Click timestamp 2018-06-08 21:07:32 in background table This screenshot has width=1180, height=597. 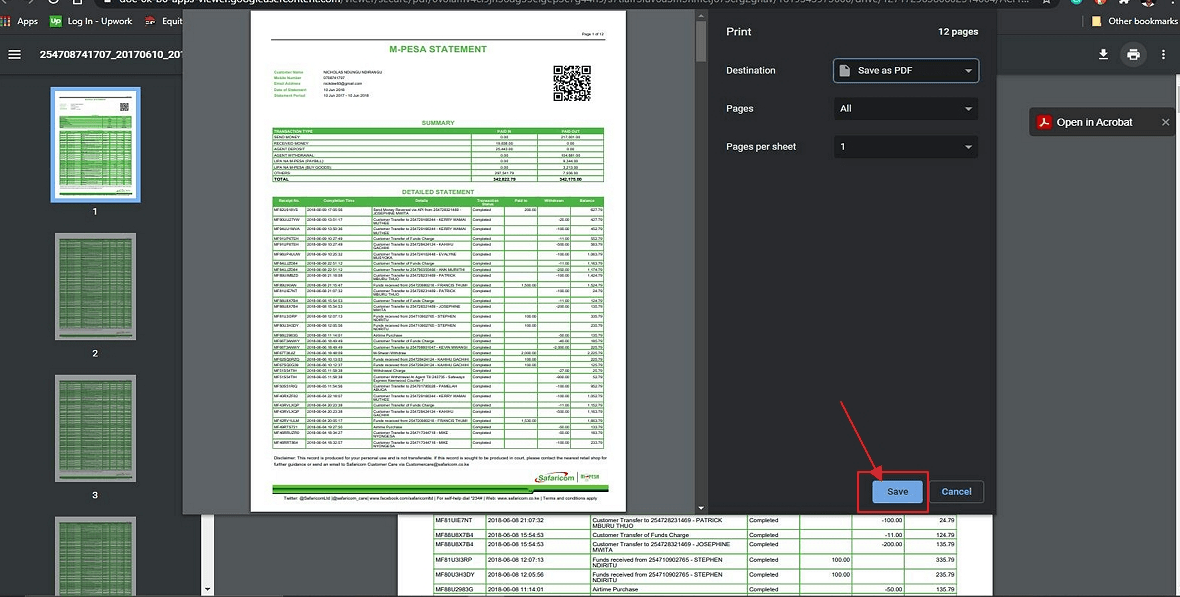tap(515, 520)
